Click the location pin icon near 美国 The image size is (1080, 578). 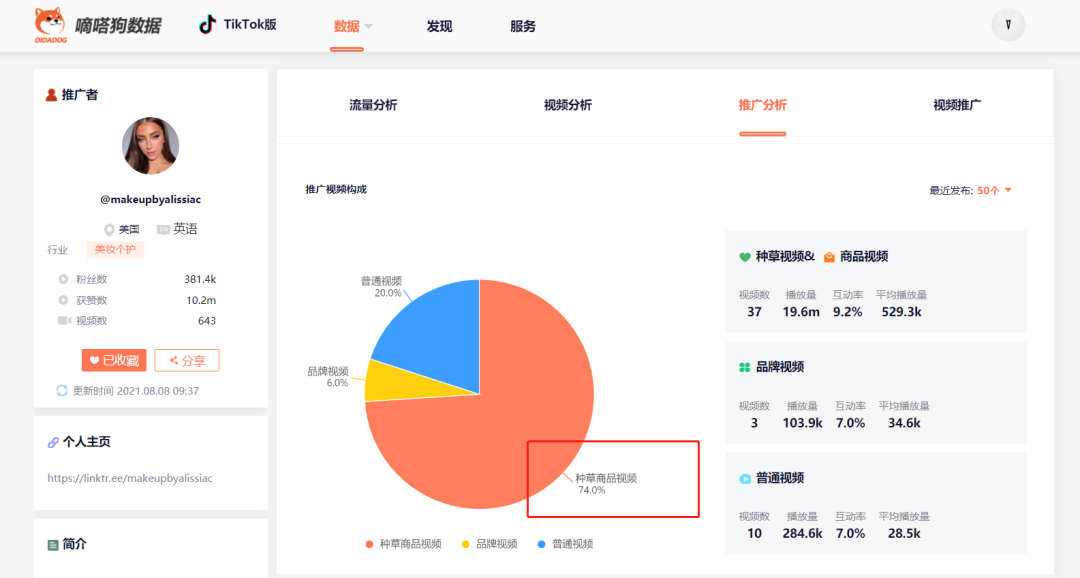[109, 229]
